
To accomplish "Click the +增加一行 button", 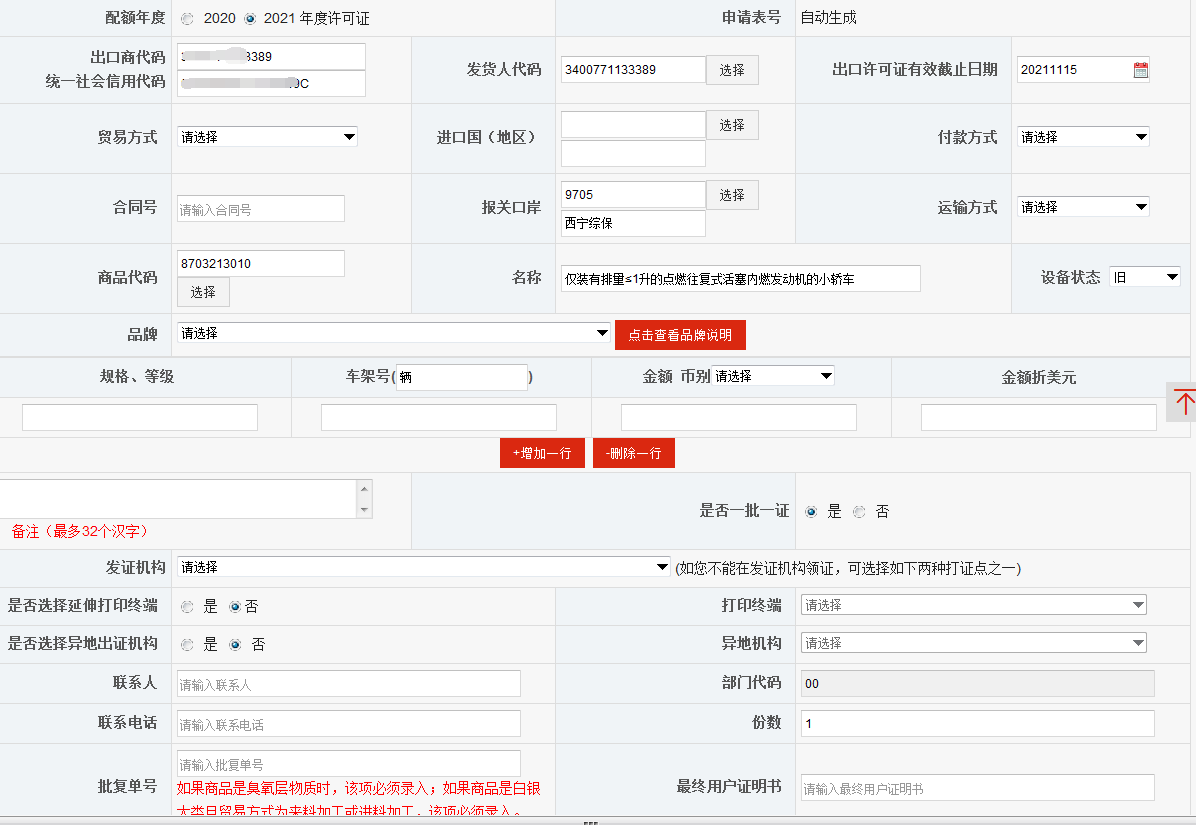I will pos(542,452).
